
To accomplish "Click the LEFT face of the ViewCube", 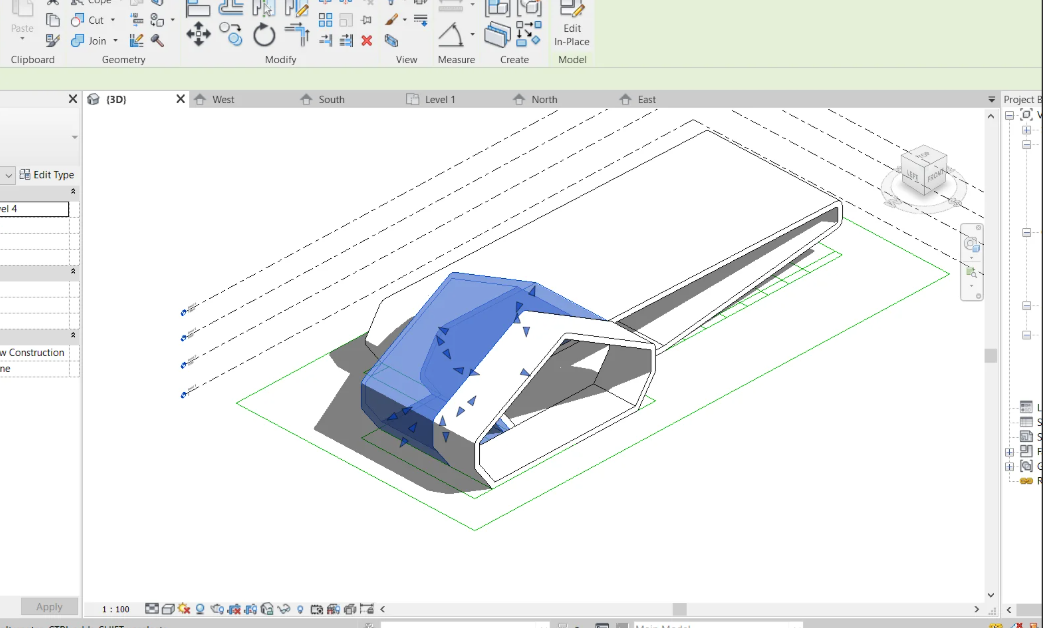I will (912, 176).
